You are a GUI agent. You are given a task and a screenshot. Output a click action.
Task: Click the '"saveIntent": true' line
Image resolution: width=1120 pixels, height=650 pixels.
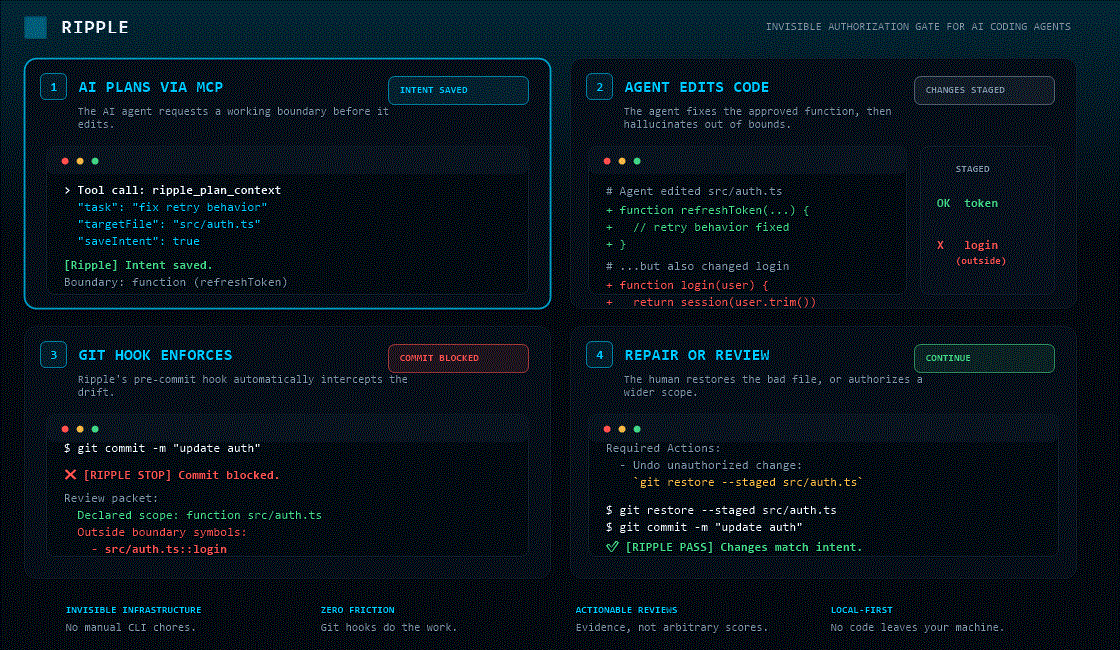point(139,241)
